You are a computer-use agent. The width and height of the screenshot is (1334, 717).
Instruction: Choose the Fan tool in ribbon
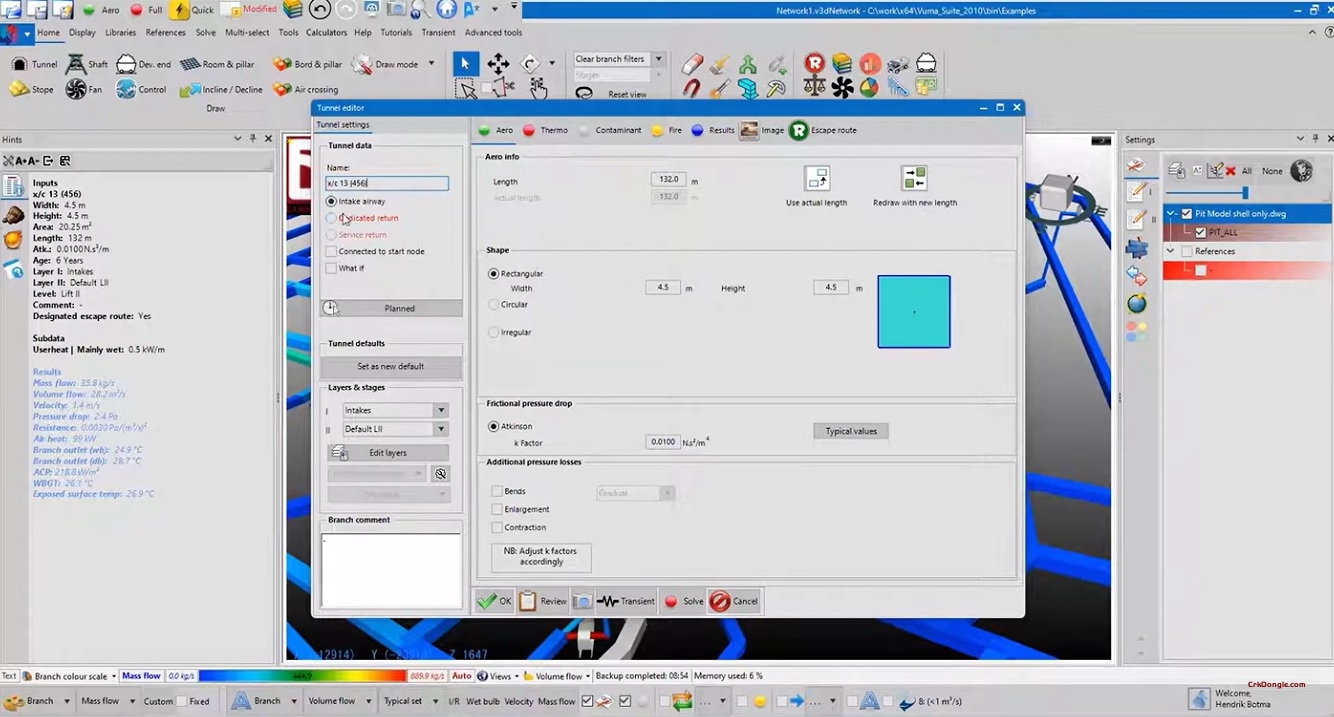point(76,89)
